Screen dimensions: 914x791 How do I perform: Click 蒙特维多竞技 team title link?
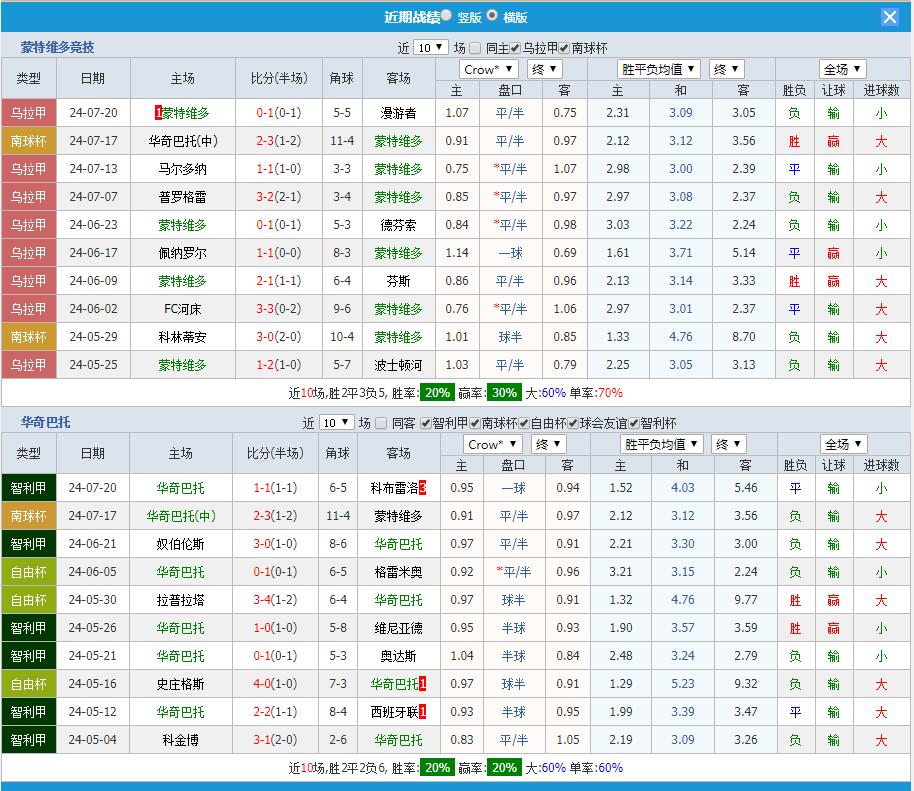point(58,47)
